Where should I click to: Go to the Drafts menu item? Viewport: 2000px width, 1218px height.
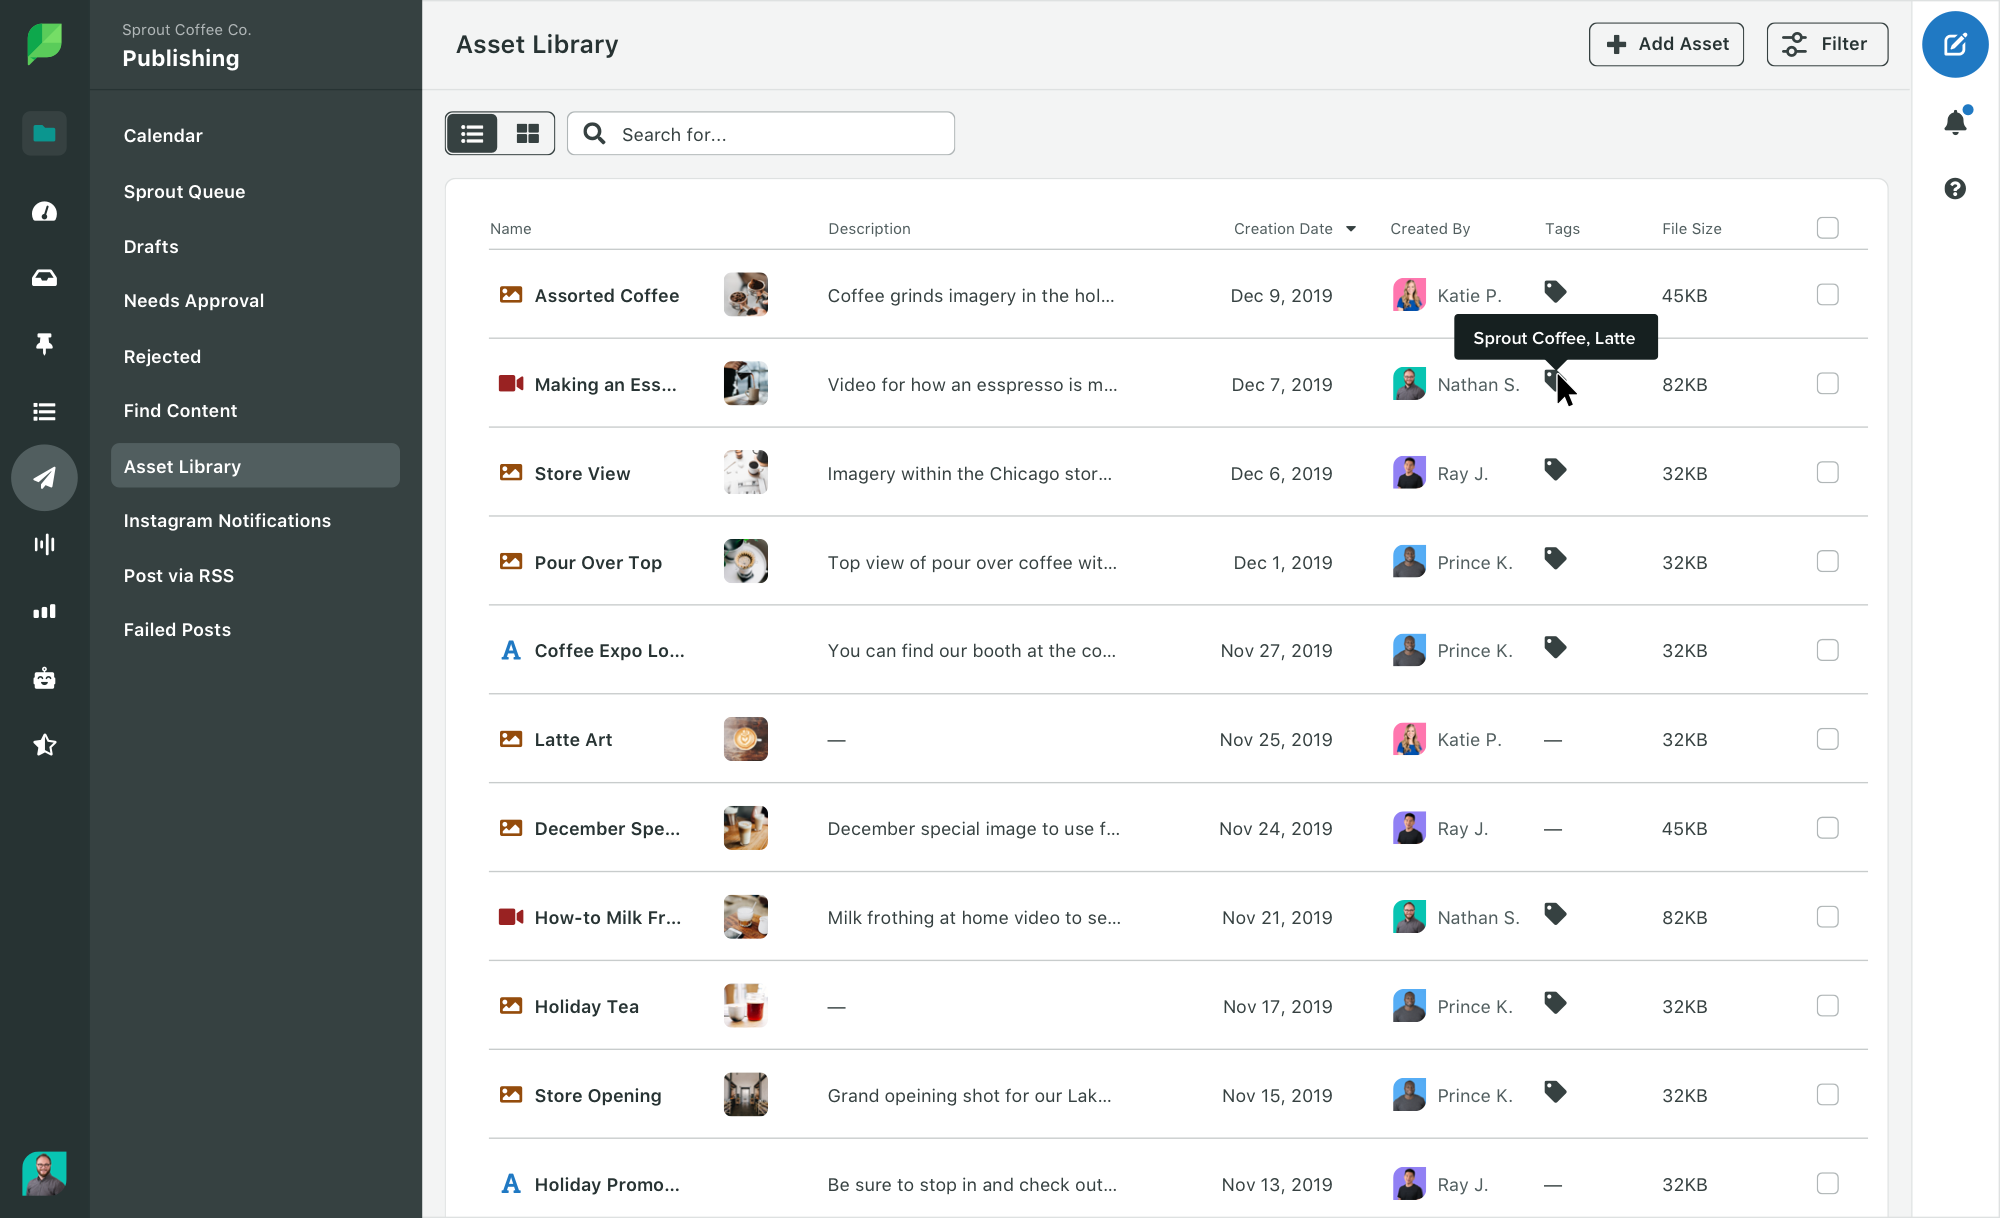click(151, 246)
